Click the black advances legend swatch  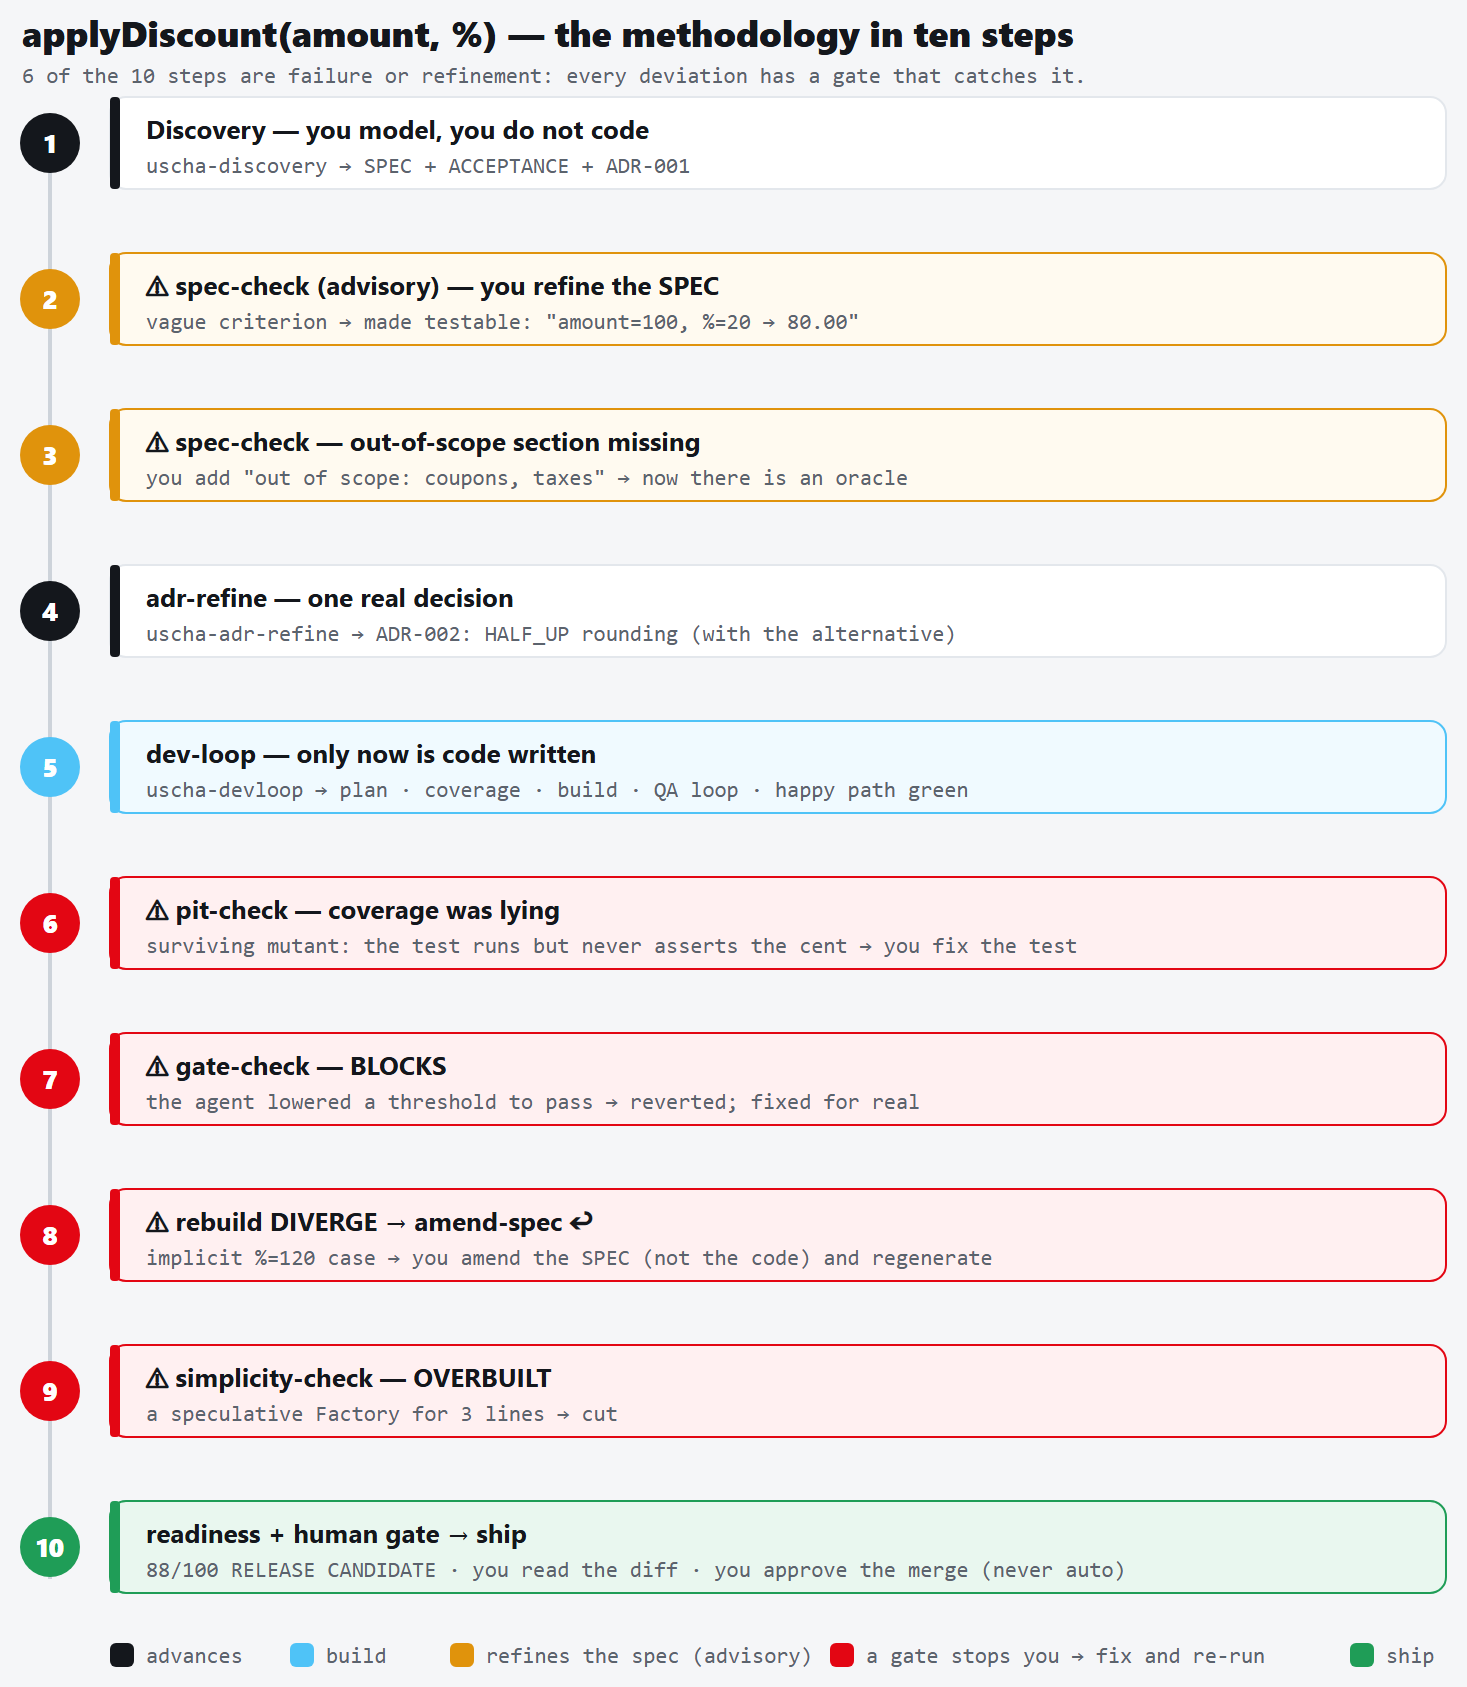click(122, 1655)
